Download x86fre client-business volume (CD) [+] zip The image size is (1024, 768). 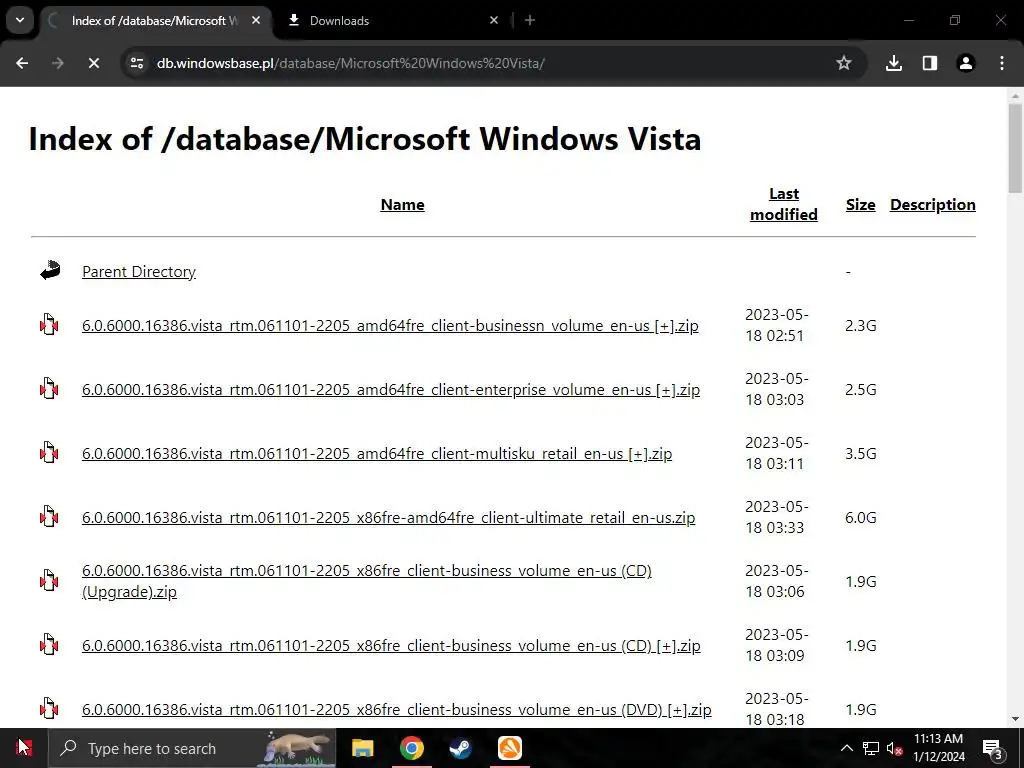pyautogui.click(x=391, y=645)
